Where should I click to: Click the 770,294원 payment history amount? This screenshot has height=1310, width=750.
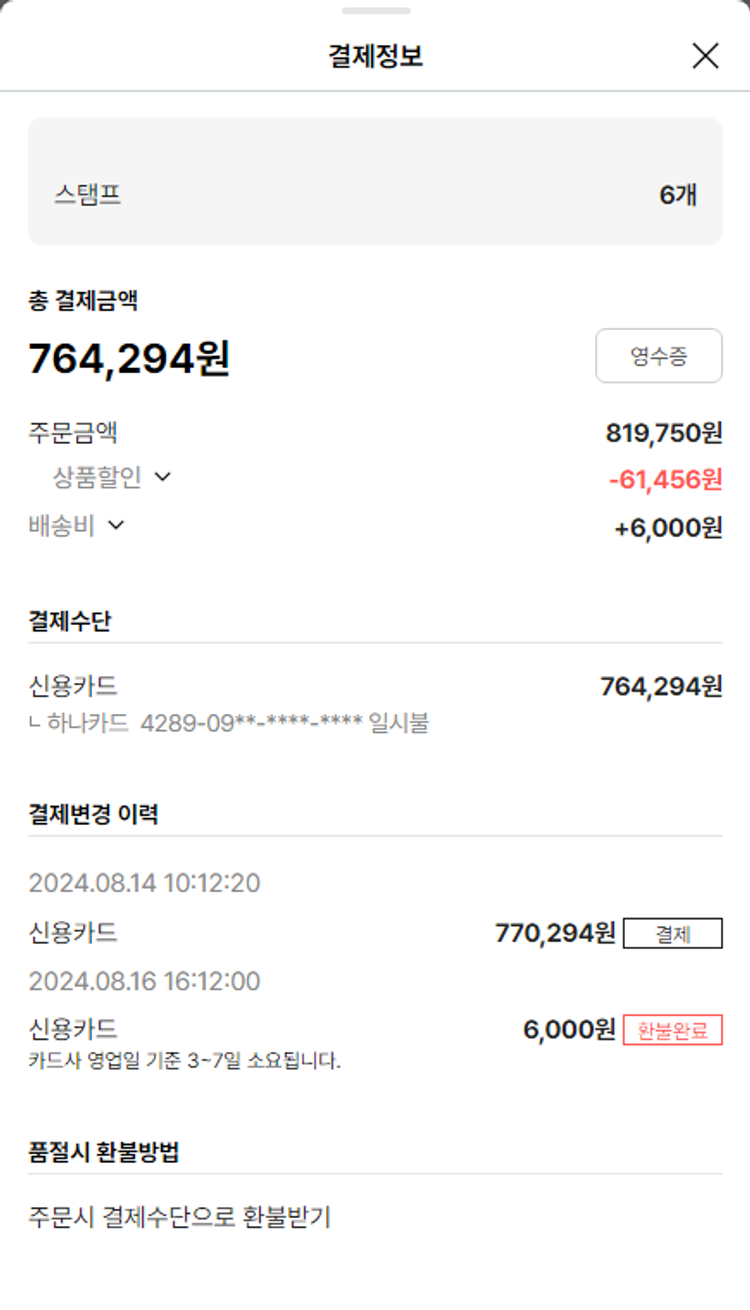[555, 933]
